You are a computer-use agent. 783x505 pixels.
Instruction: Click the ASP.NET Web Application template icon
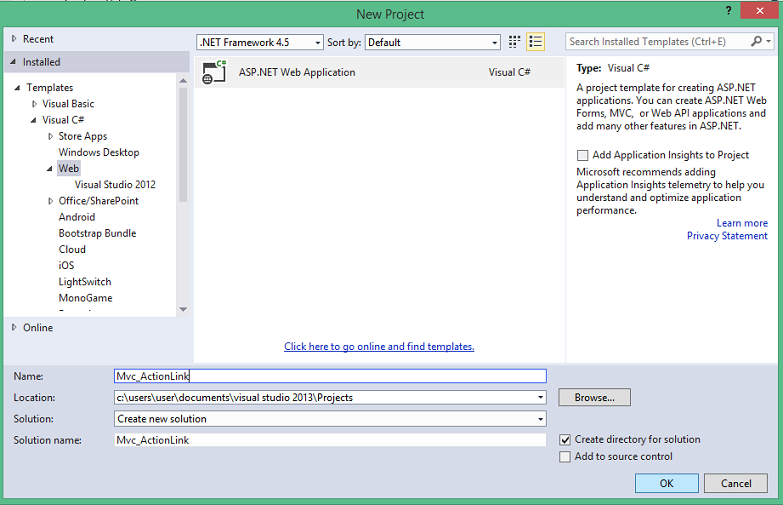click(x=214, y=72)
